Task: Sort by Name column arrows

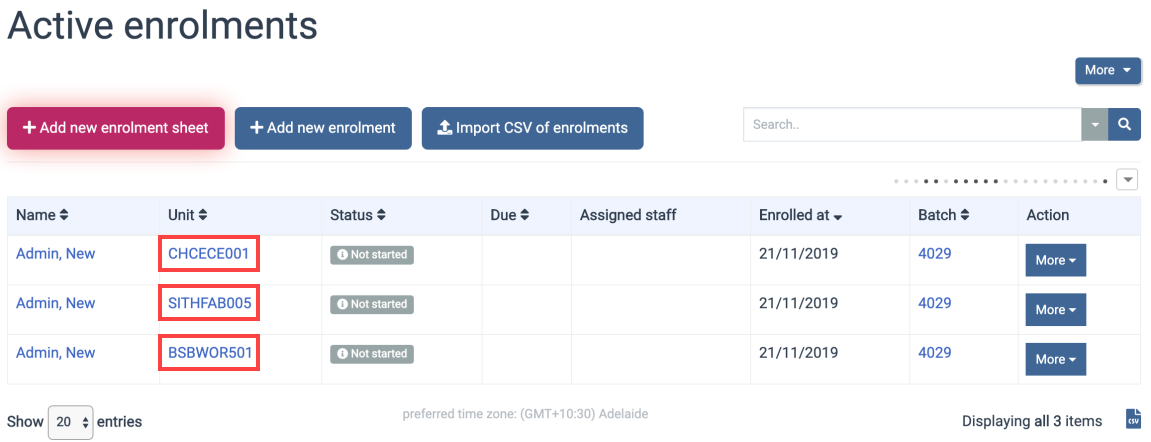Action: click(x=65, y=215)
